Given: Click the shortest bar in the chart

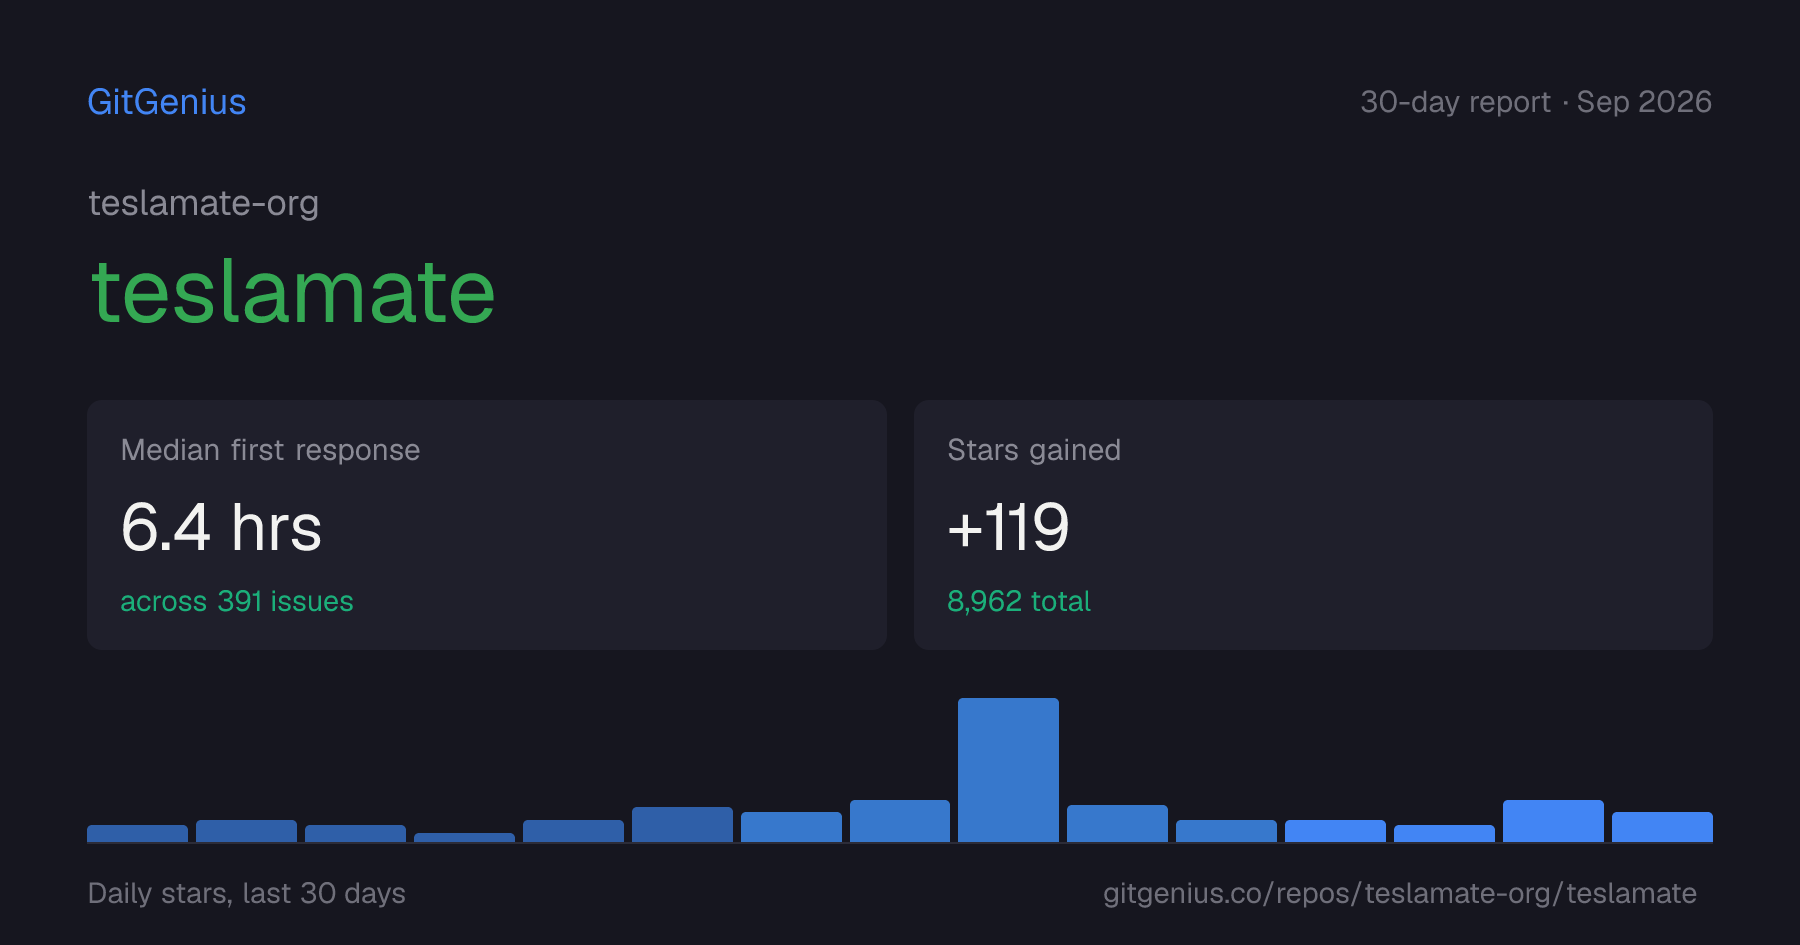Looking at the screenshot, I should (x=464, y=837).
